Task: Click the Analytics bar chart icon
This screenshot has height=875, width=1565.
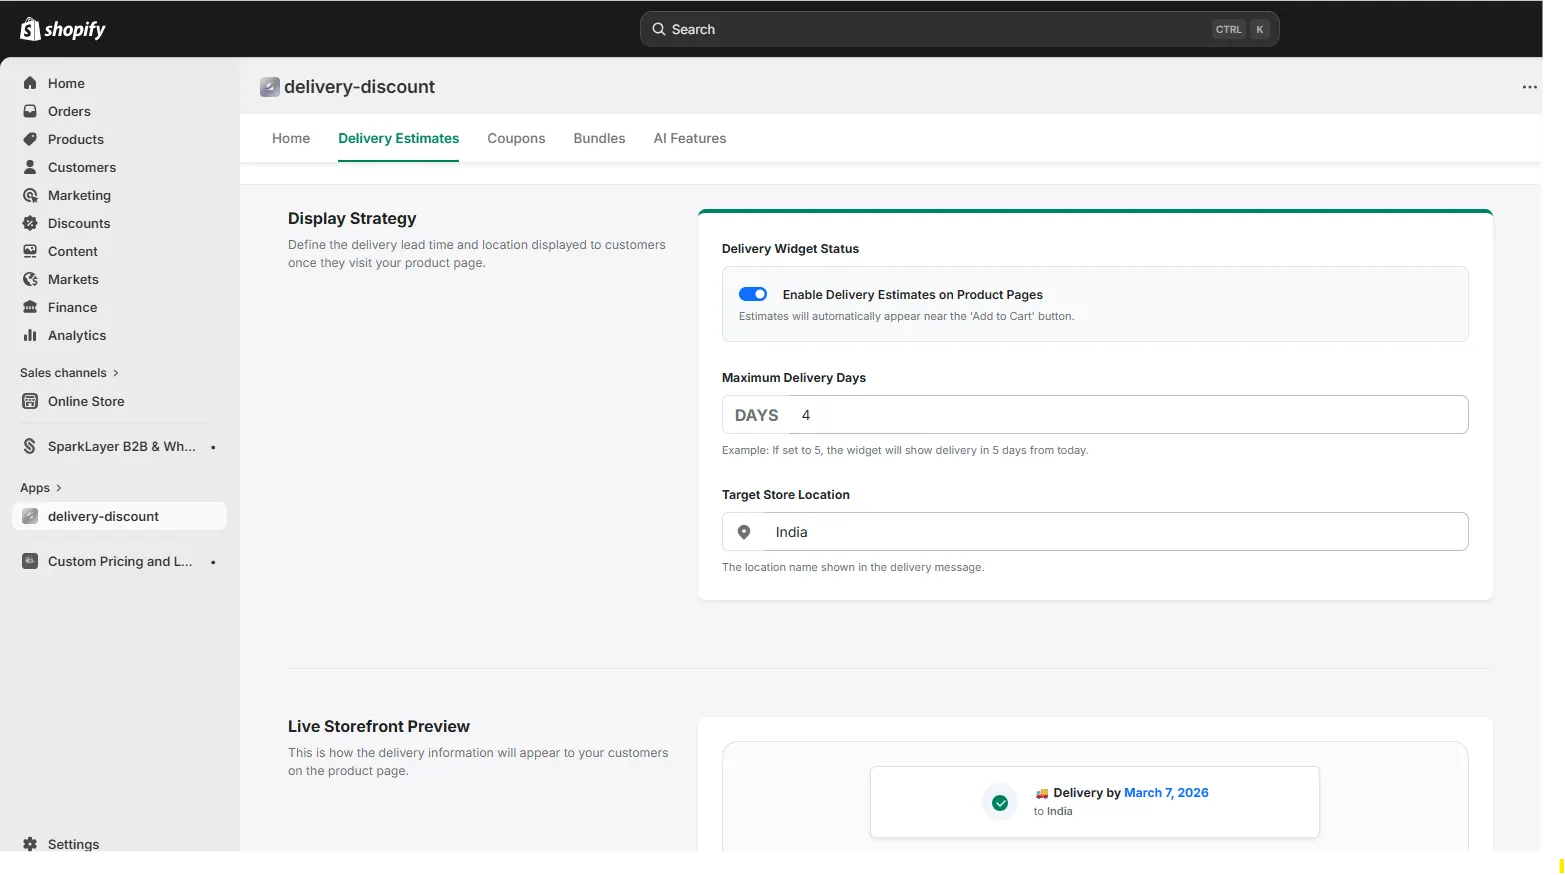Action: click(x=30, y=335)
